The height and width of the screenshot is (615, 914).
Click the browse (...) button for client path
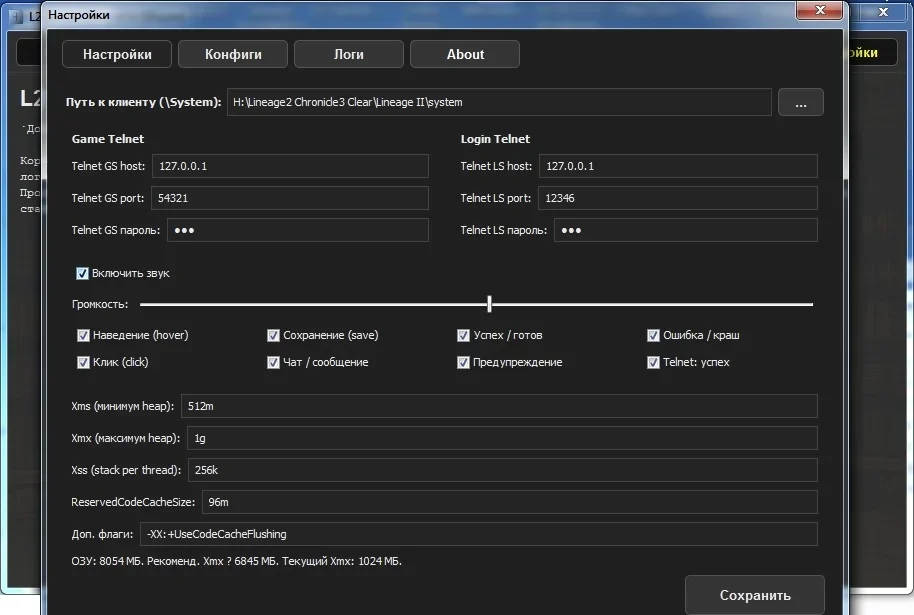point(800,102)
